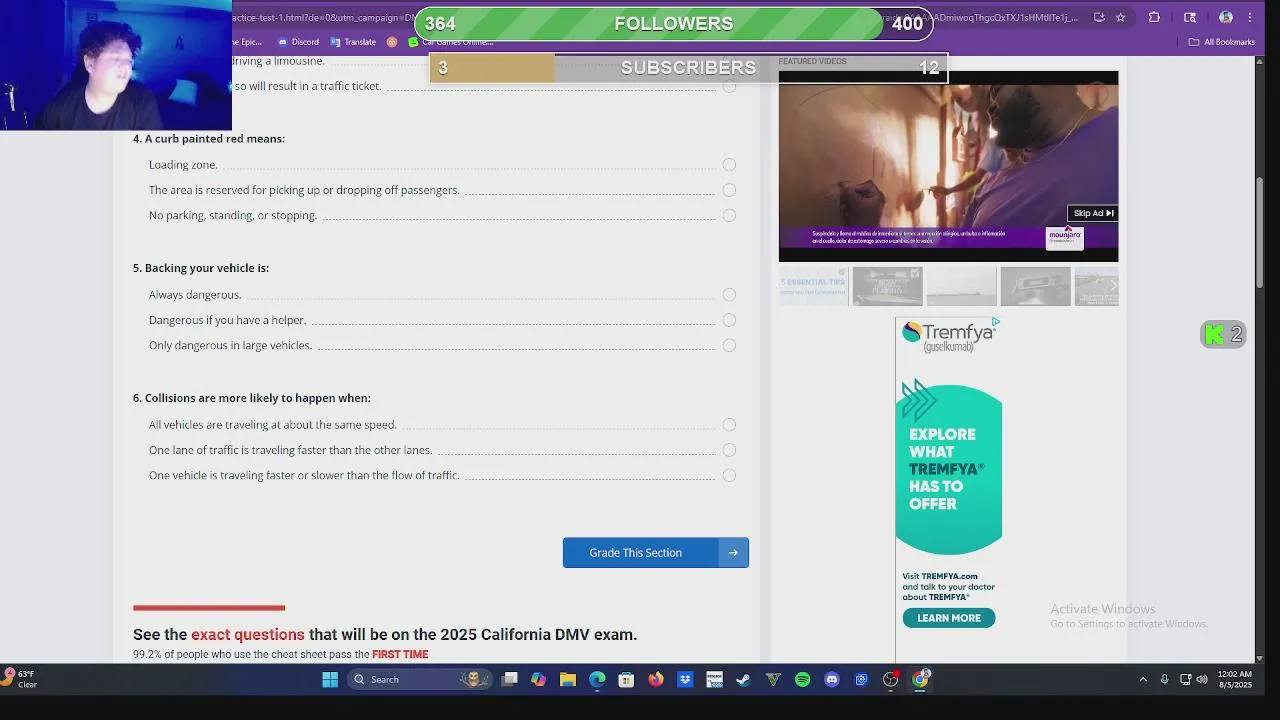
Task: Open the Discord taskbar icon
Action: point(831,680)
